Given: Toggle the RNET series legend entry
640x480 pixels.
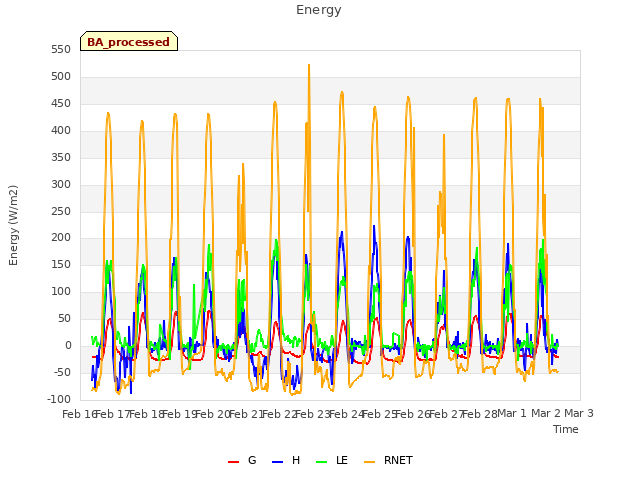Looking at the screenshot, I should [389, 460].
